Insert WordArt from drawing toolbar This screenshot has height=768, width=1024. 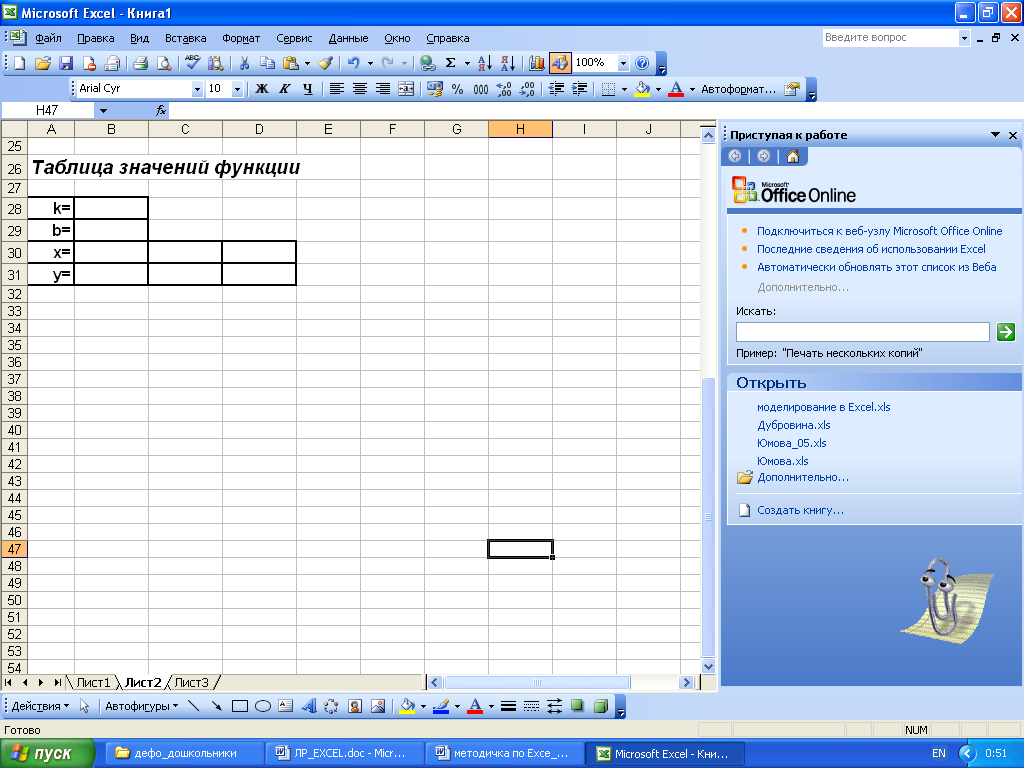309,706
